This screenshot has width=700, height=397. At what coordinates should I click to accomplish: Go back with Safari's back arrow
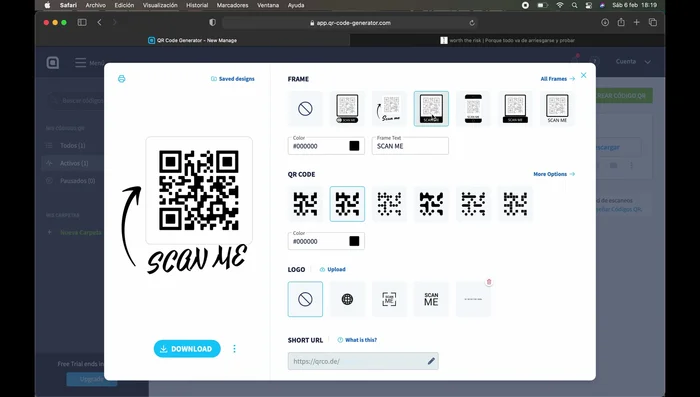(x=99, y=22)
